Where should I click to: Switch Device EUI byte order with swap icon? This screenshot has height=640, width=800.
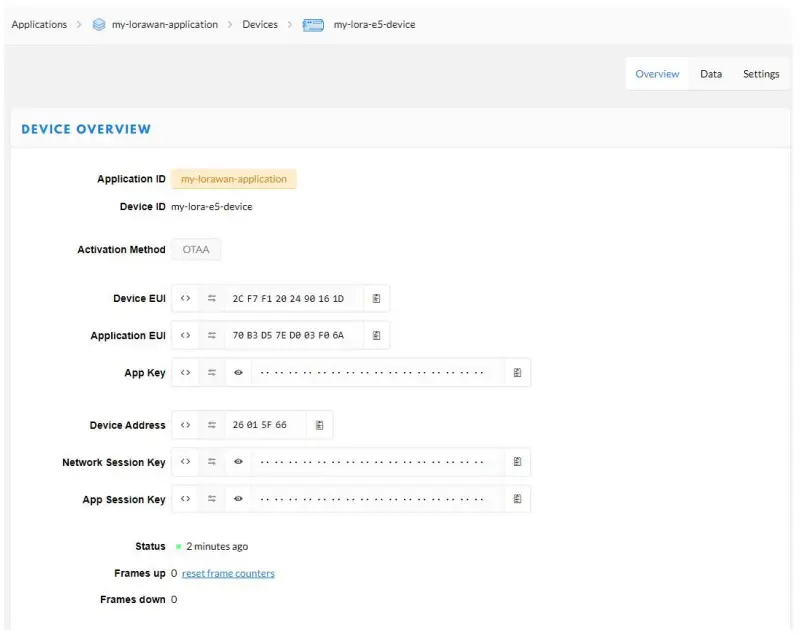pyautogui.click(x=212, y=299)
